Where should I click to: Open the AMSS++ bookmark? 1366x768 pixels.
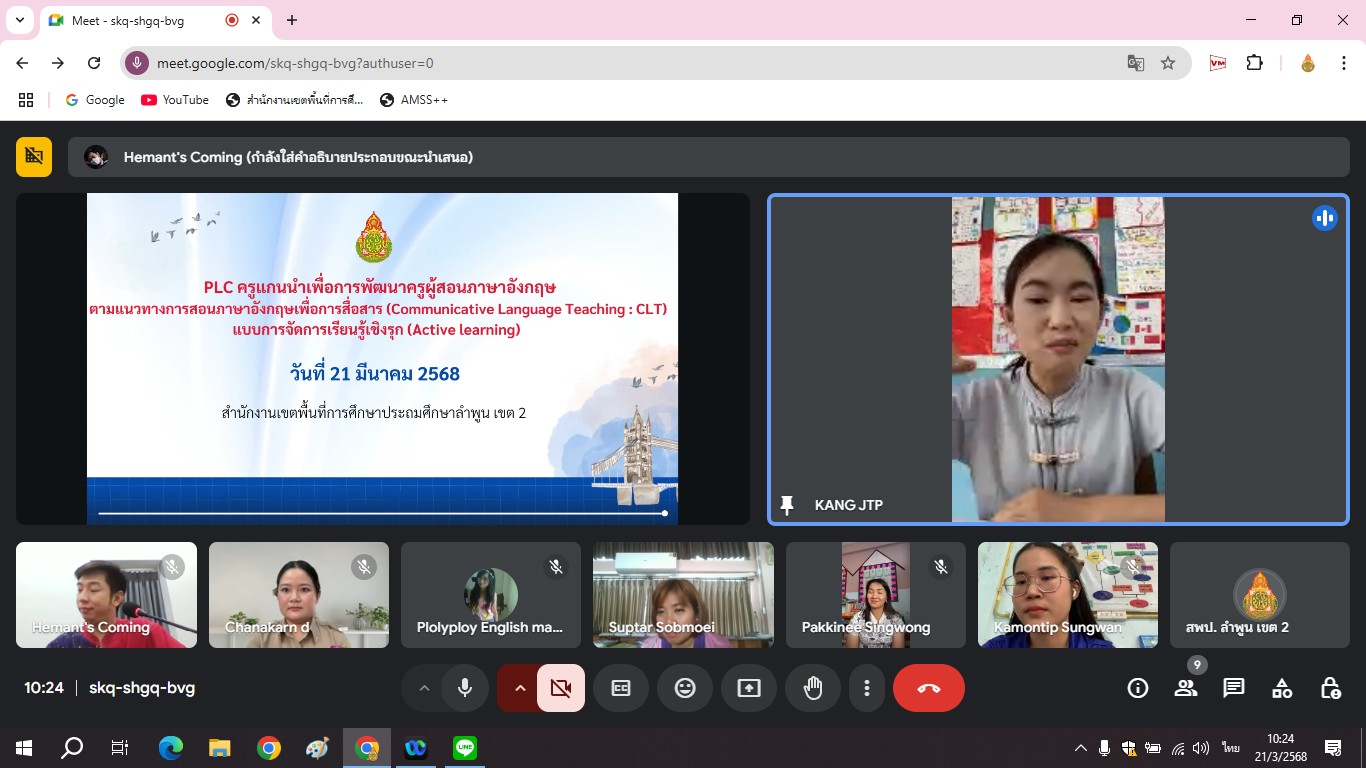coord(414,100)
